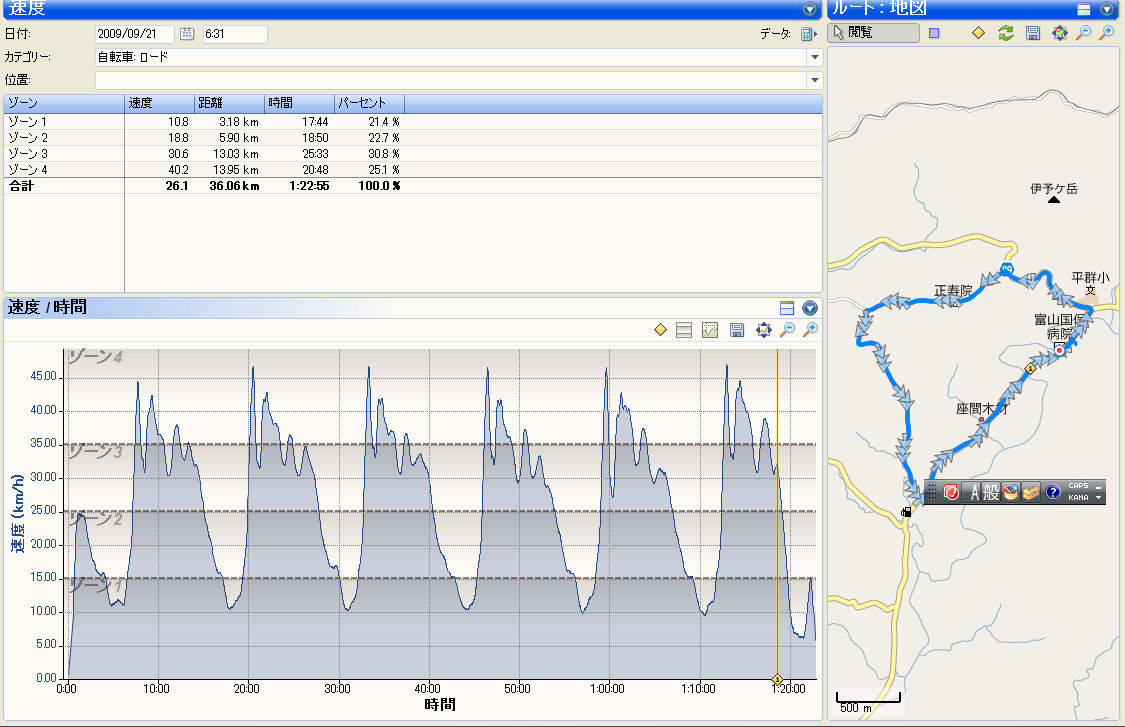Select the 閲覧 browse mode button
Screen dimensions: 1125x727
click(874, 33)
